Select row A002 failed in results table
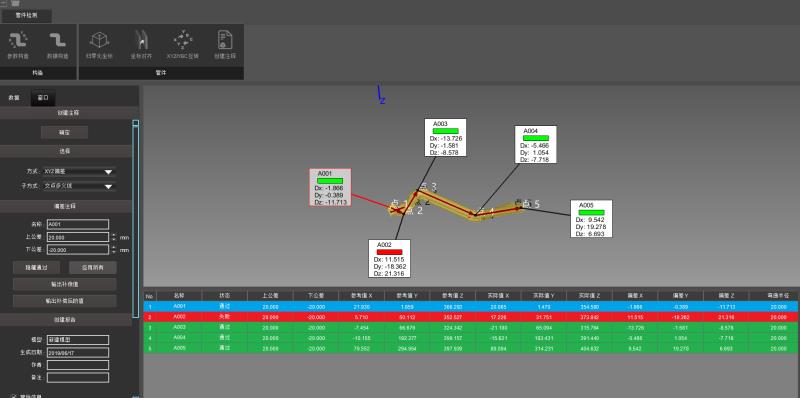 point(471,317)
